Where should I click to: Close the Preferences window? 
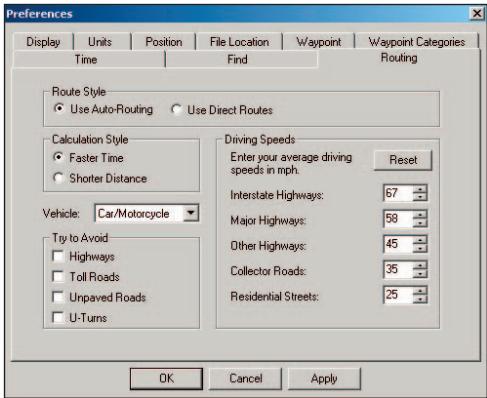point(477,13)
